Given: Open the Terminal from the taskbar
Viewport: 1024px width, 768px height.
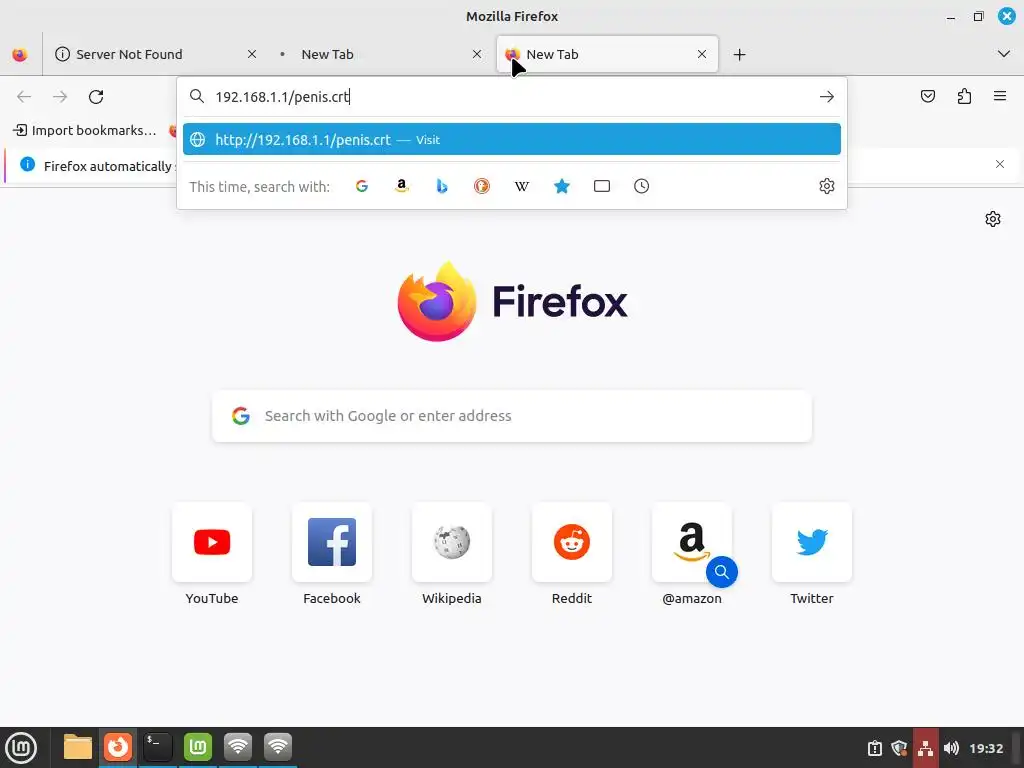Looking at the screenshot, I should (157, 747).
